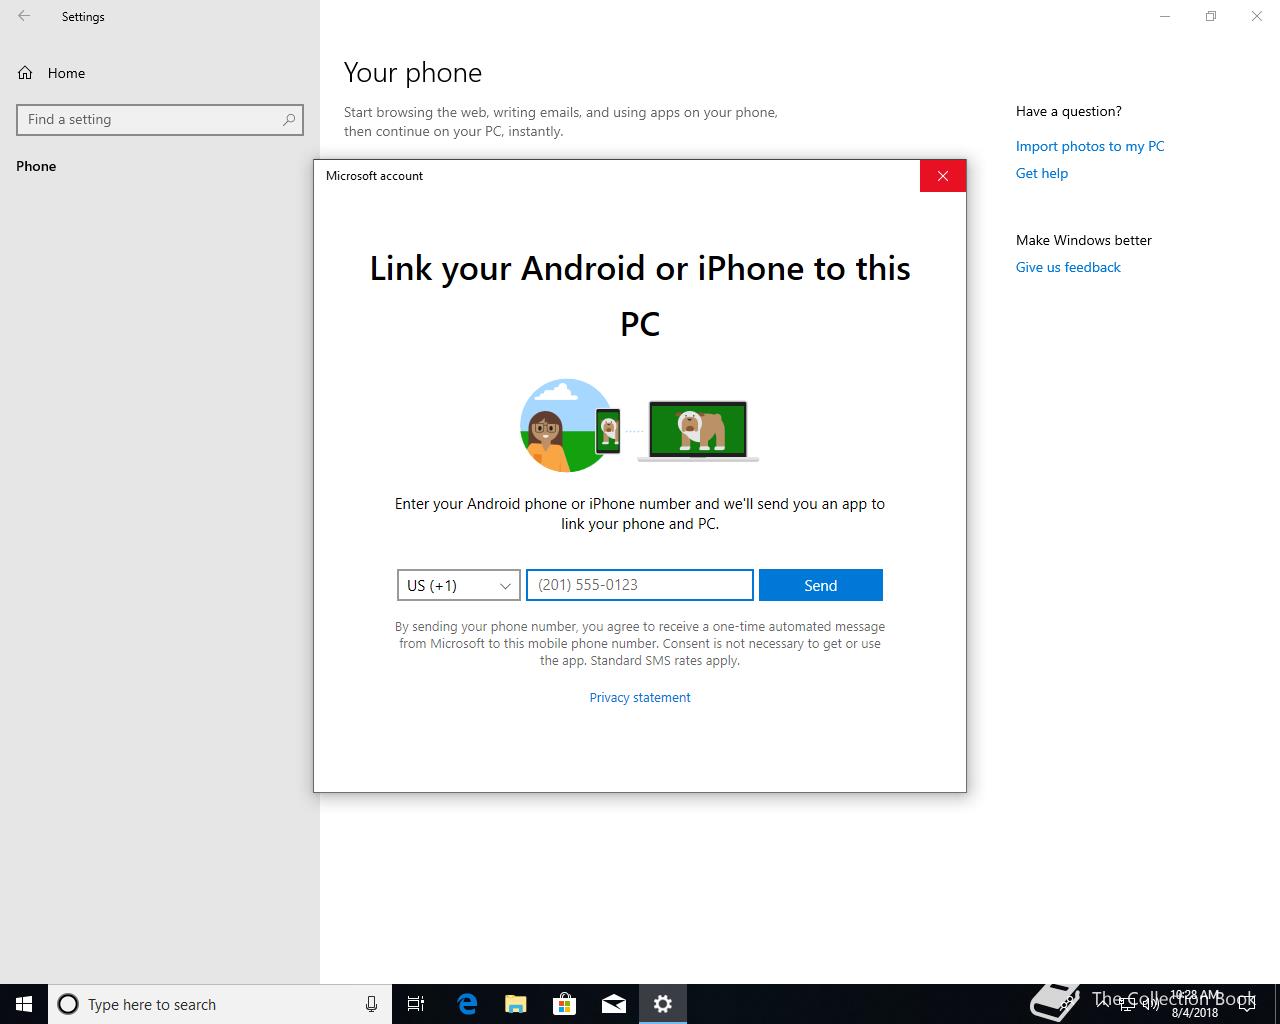Image resolution: width=1280 pixels, height=1024 pixels.
Task: Click the taskbar microphone icon
Action: pyautogui.click(x=371, y=1004)
